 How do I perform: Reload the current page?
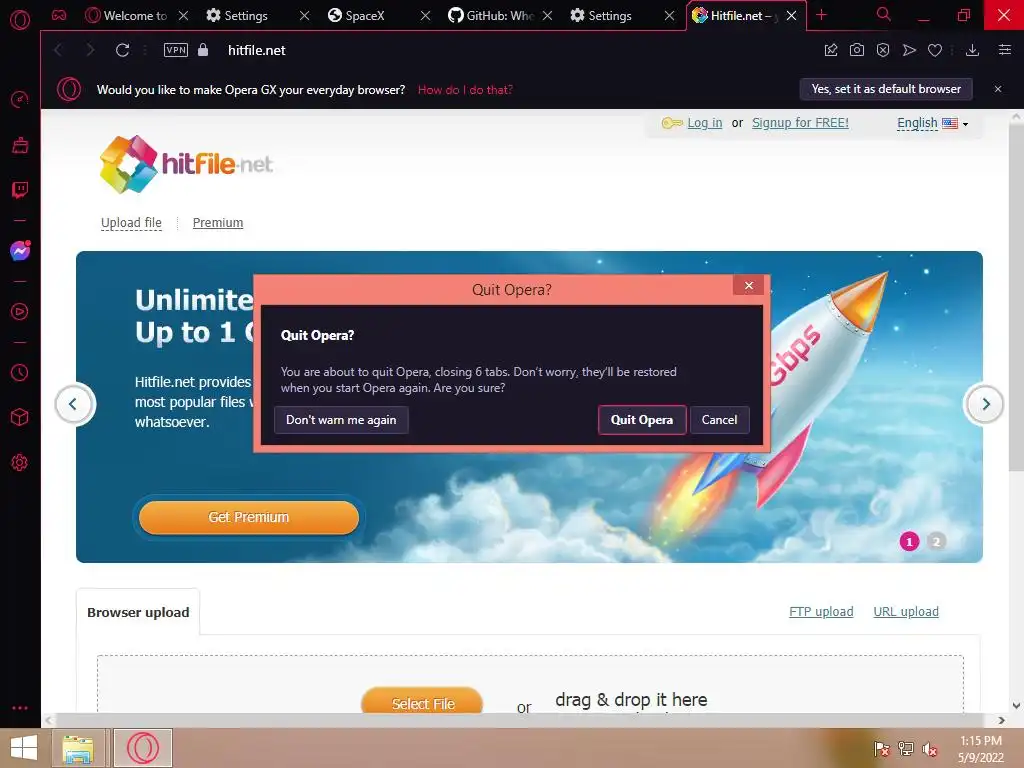122,50
